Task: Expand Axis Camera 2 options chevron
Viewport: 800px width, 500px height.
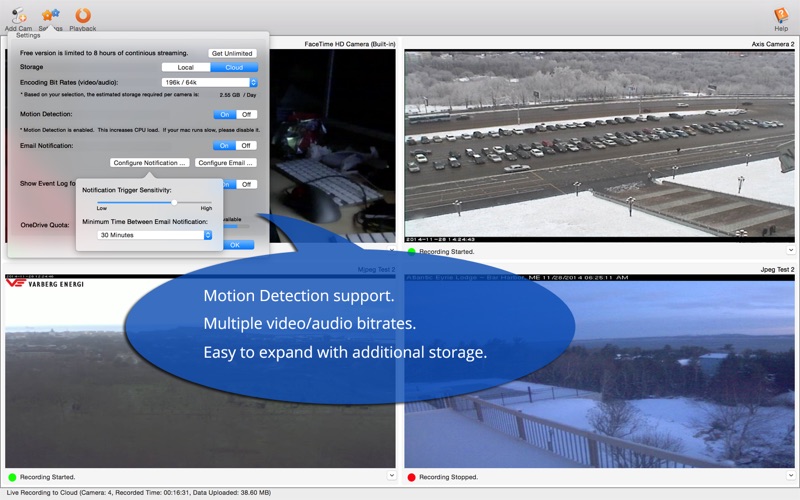Action: click(790, 250)
